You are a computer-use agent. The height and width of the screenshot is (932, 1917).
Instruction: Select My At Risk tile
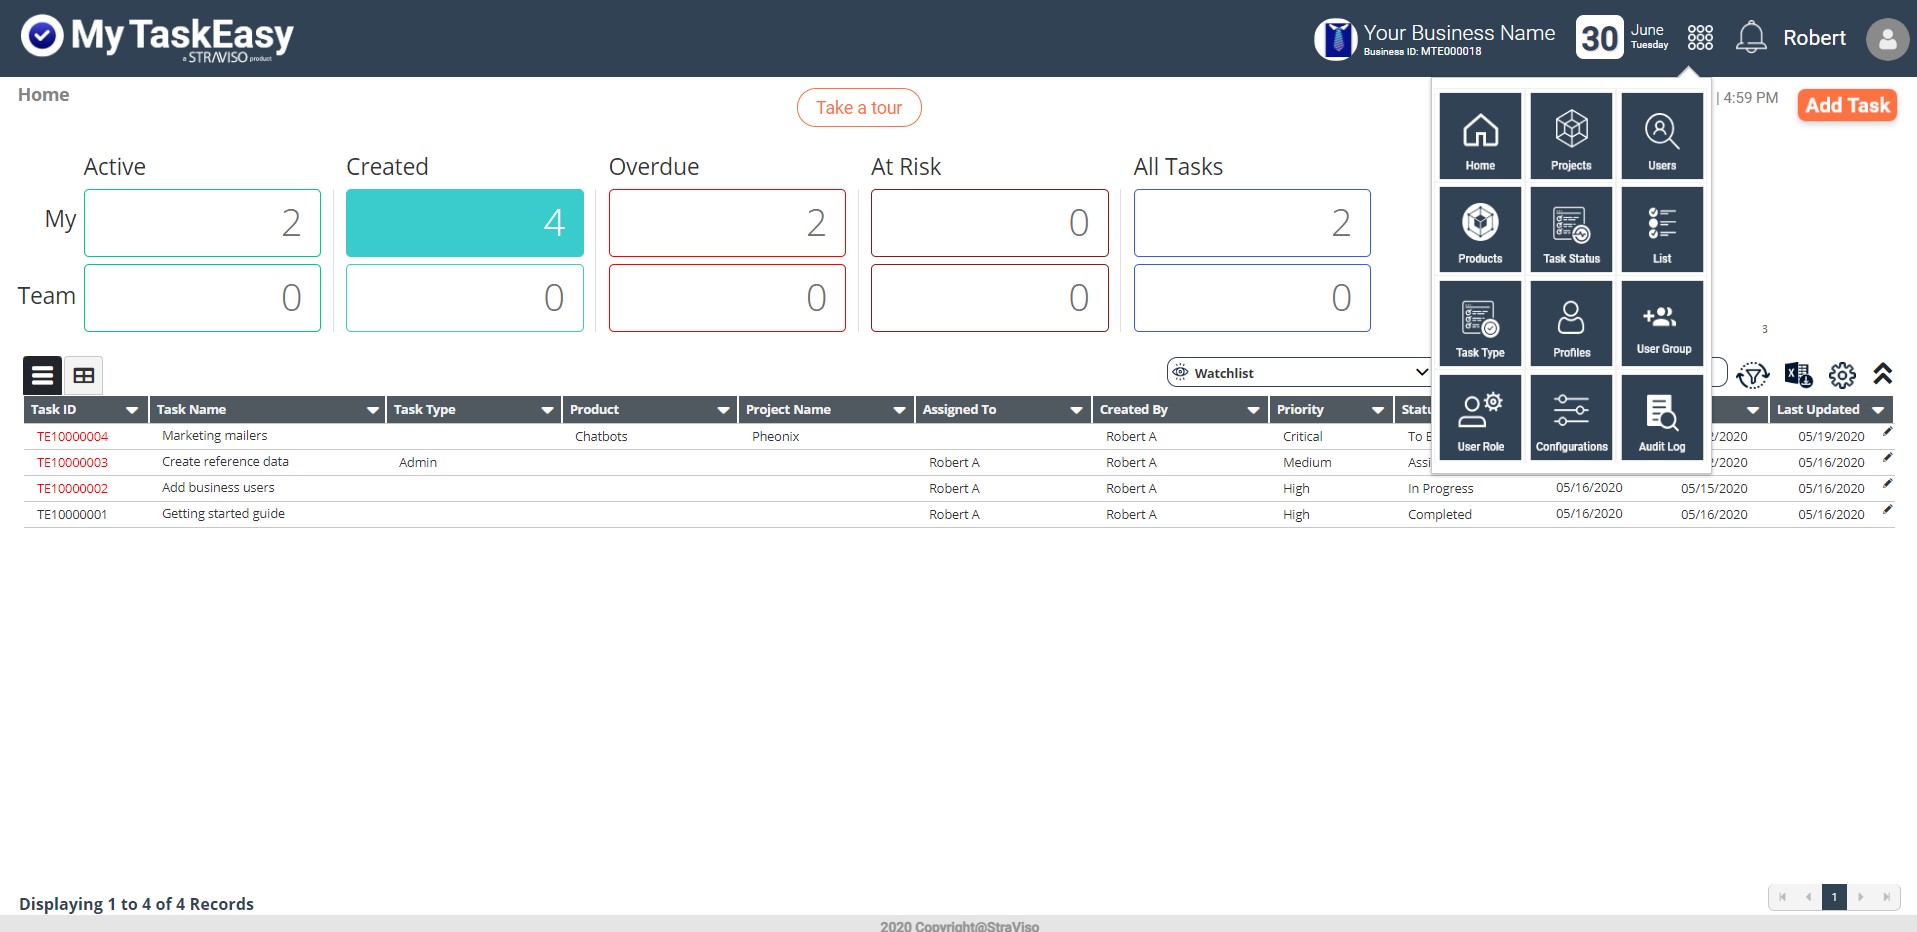coord(990,223)
